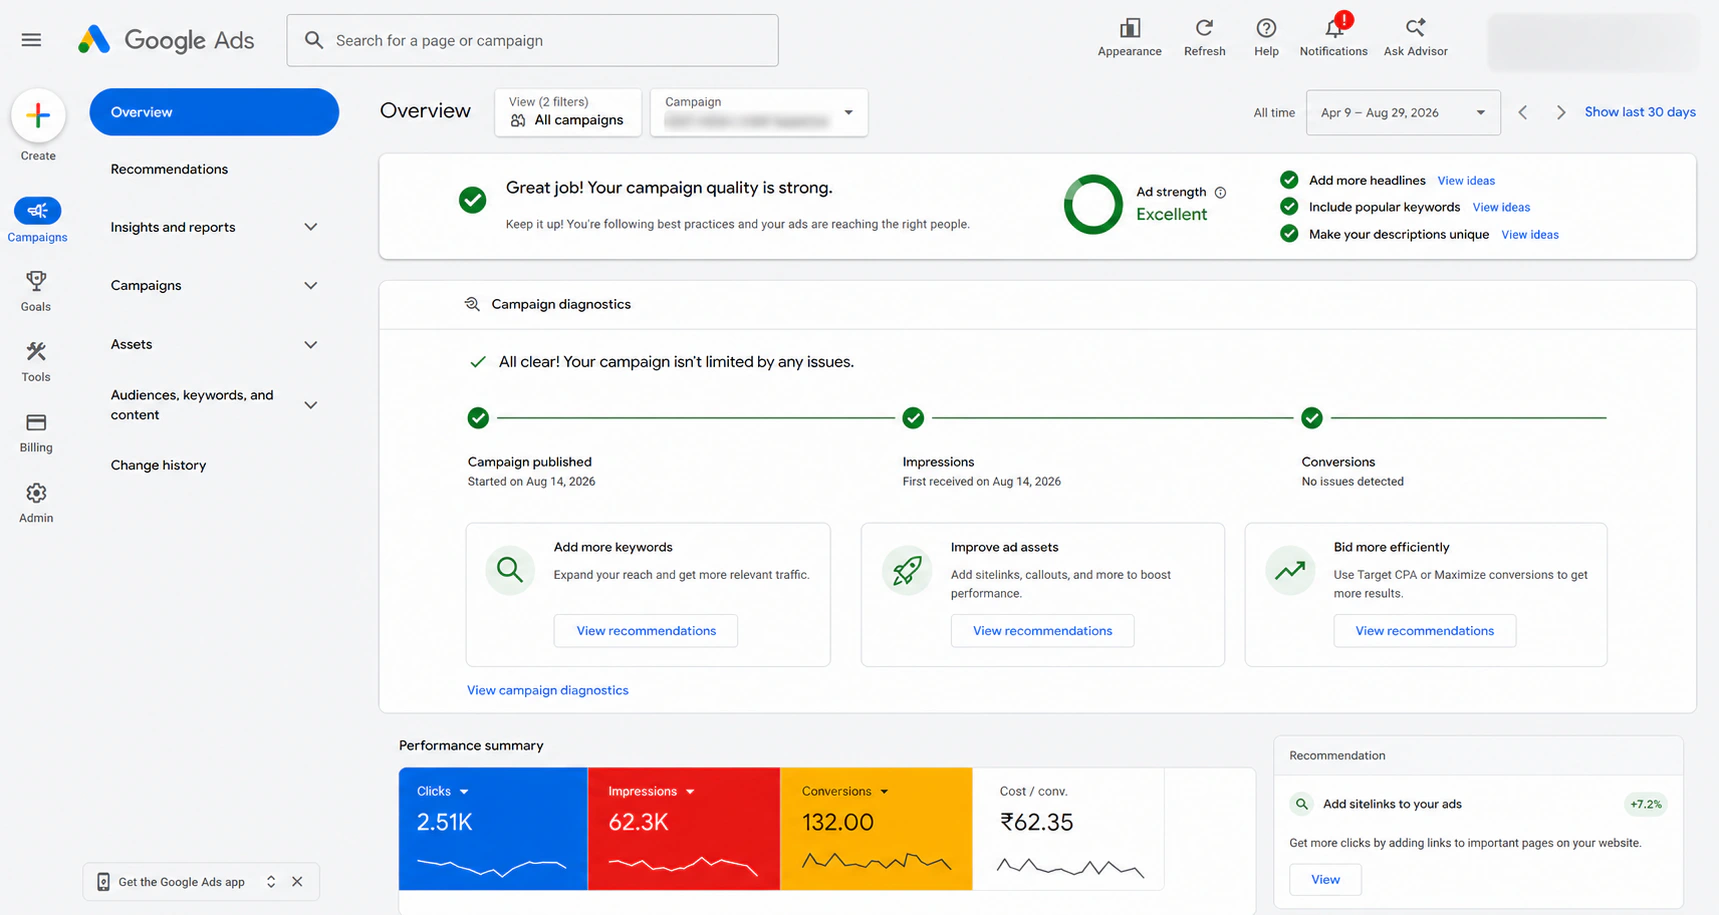The height and width of the screenshot is (915, 1719).
Task: Open the date range dropdown
Action: pos(1403,112)
